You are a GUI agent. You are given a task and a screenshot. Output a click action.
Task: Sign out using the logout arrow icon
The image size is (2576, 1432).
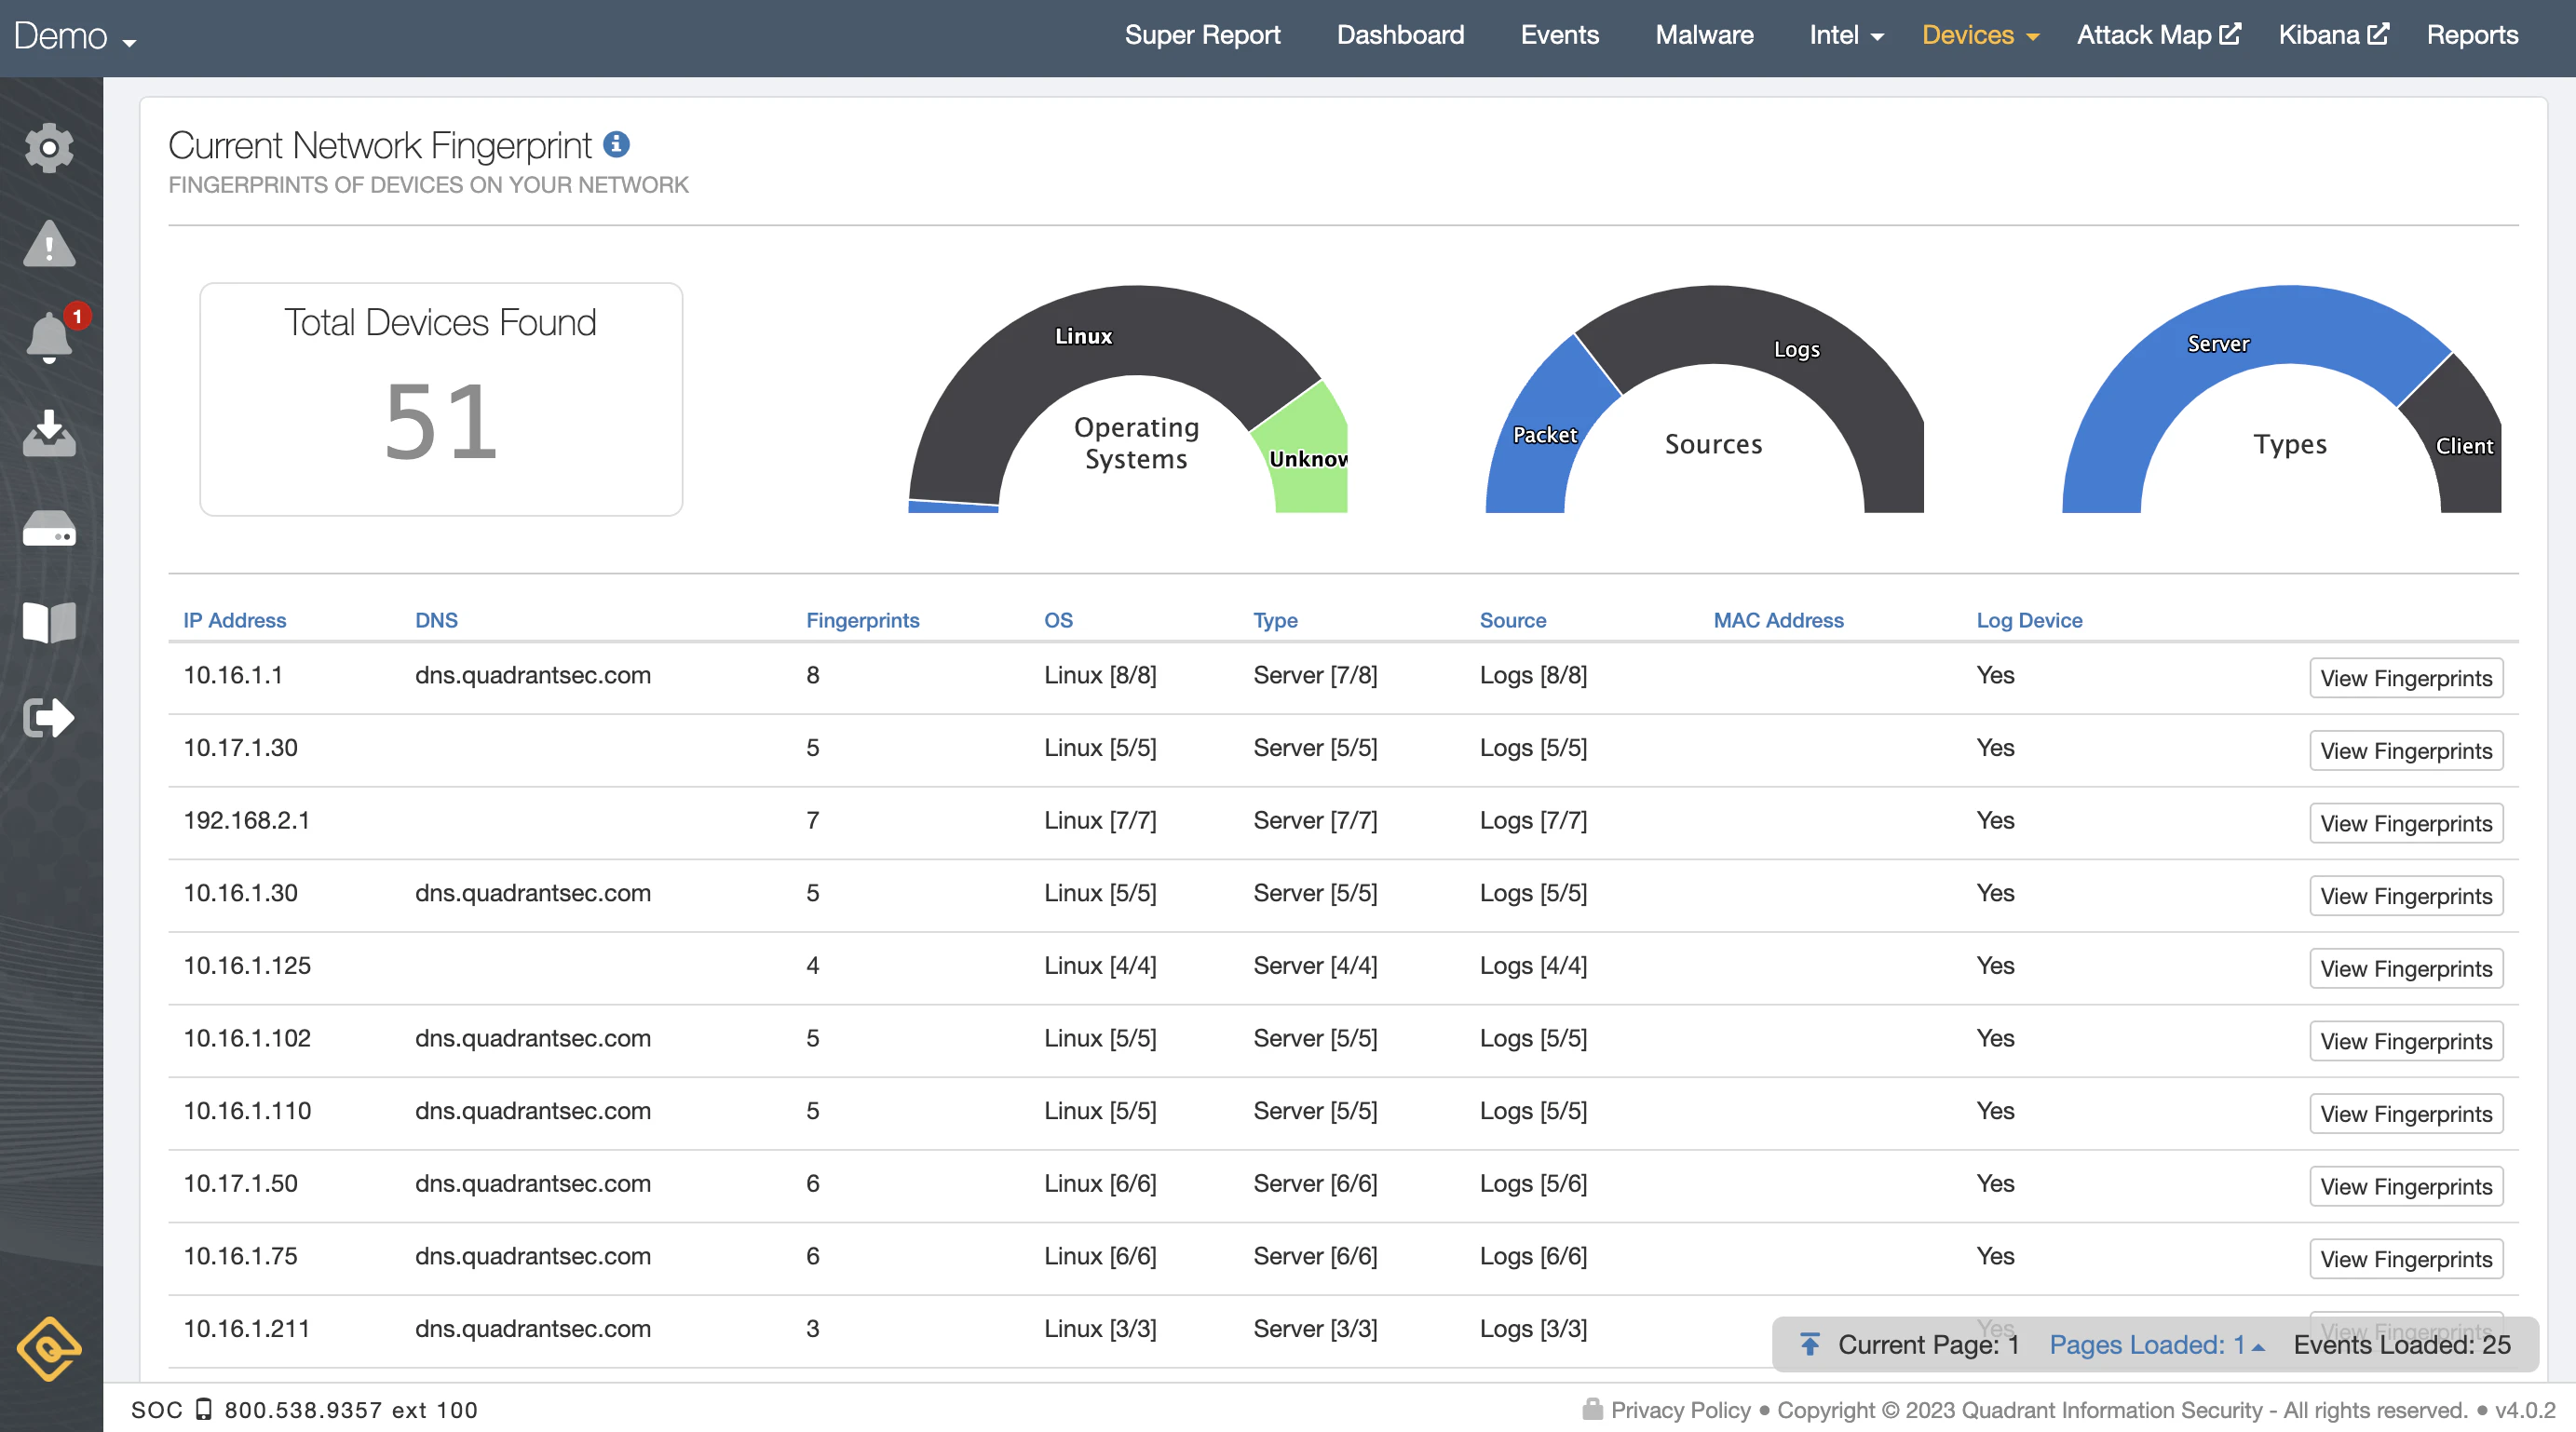pos(50,716)
